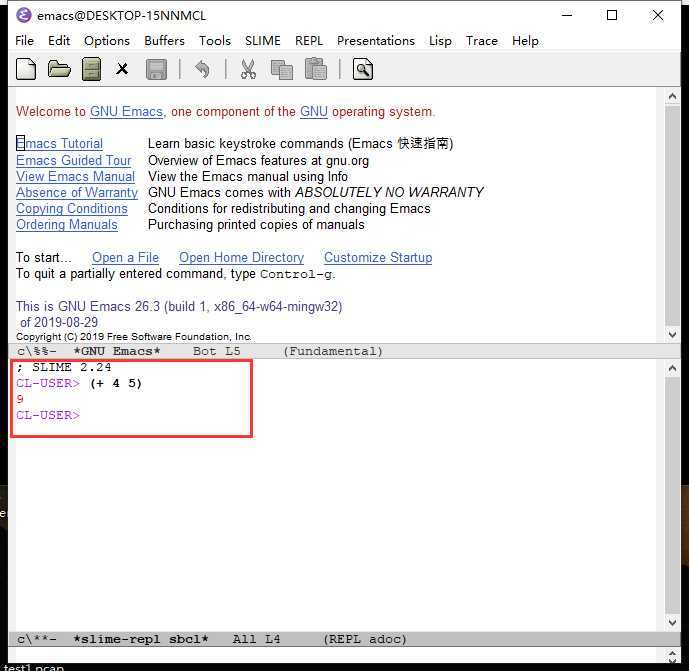Click the New File toolbar icon
Viewport: 689px width, 671px height.
pyautogui.click(x=26, y=69)
